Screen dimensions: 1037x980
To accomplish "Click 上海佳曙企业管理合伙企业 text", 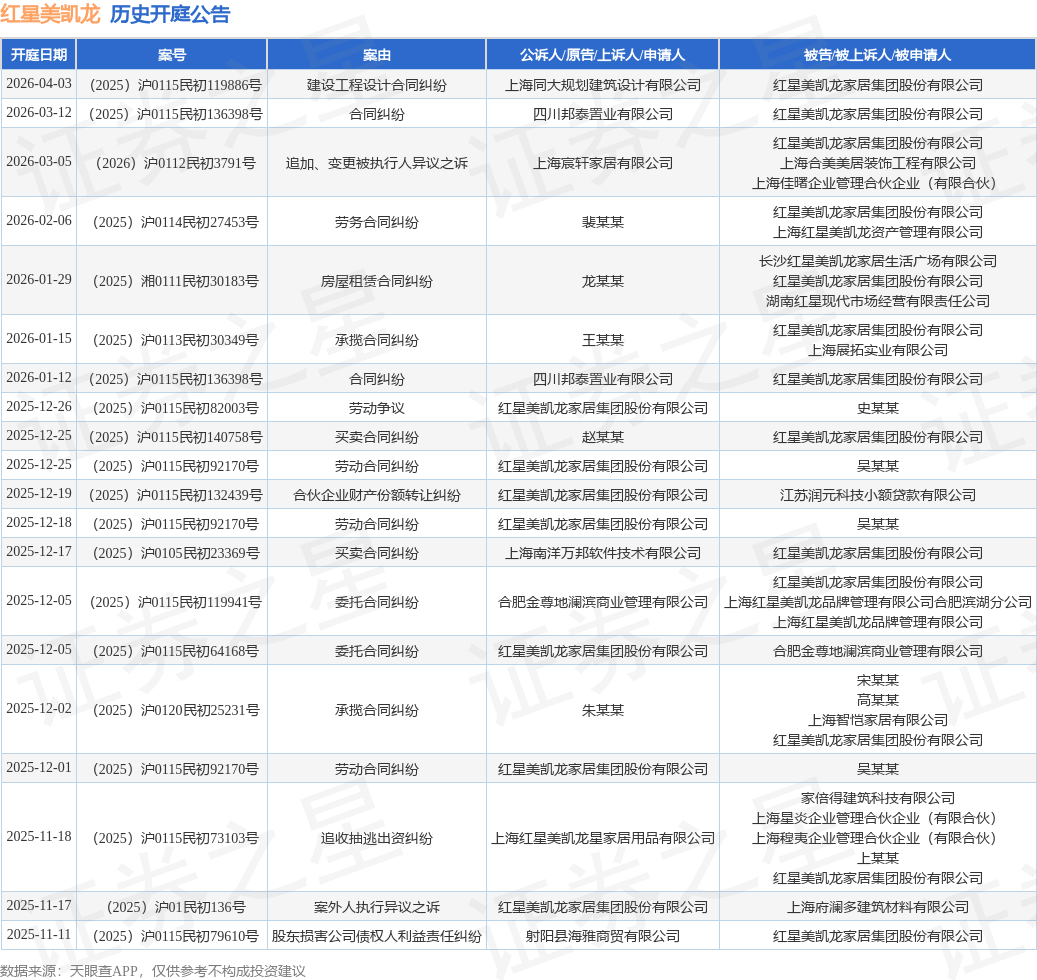I will point(835,183).
